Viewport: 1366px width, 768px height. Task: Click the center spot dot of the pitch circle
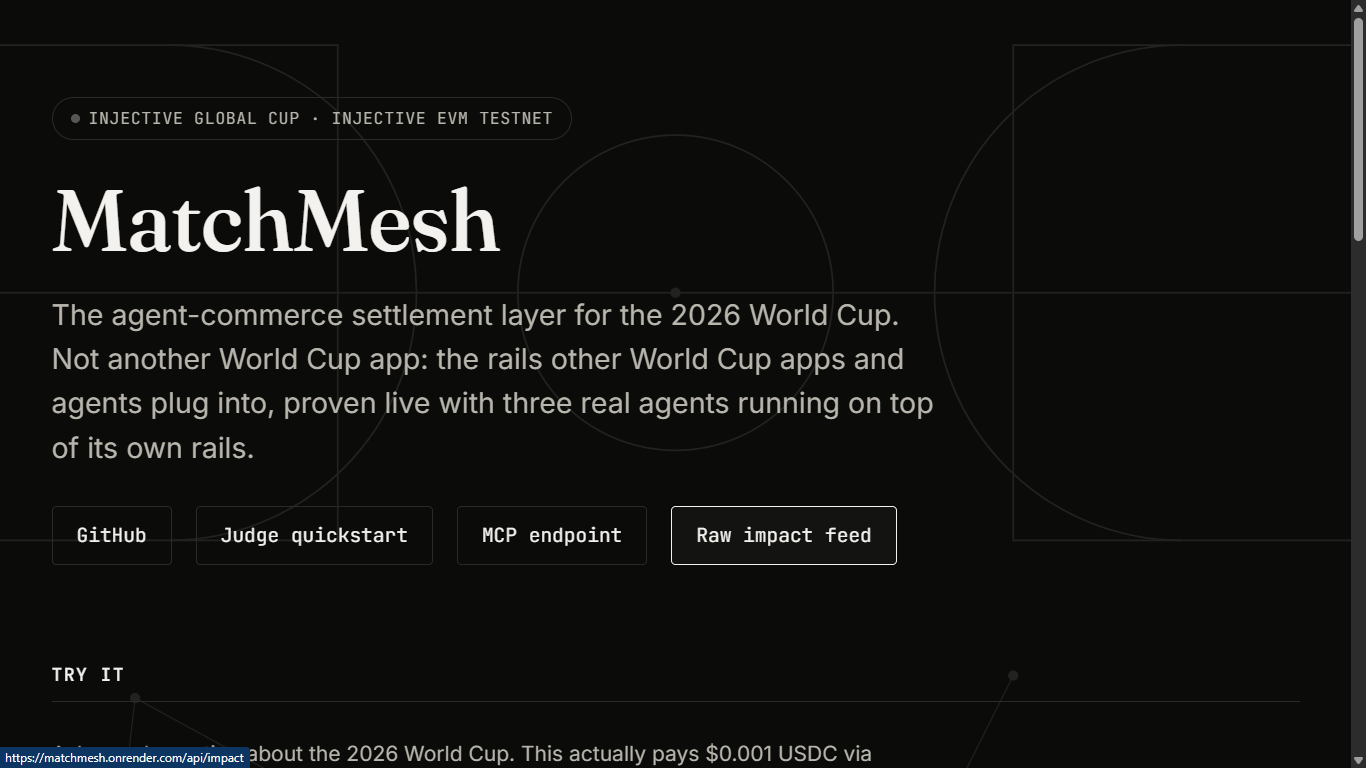(675, 293)
